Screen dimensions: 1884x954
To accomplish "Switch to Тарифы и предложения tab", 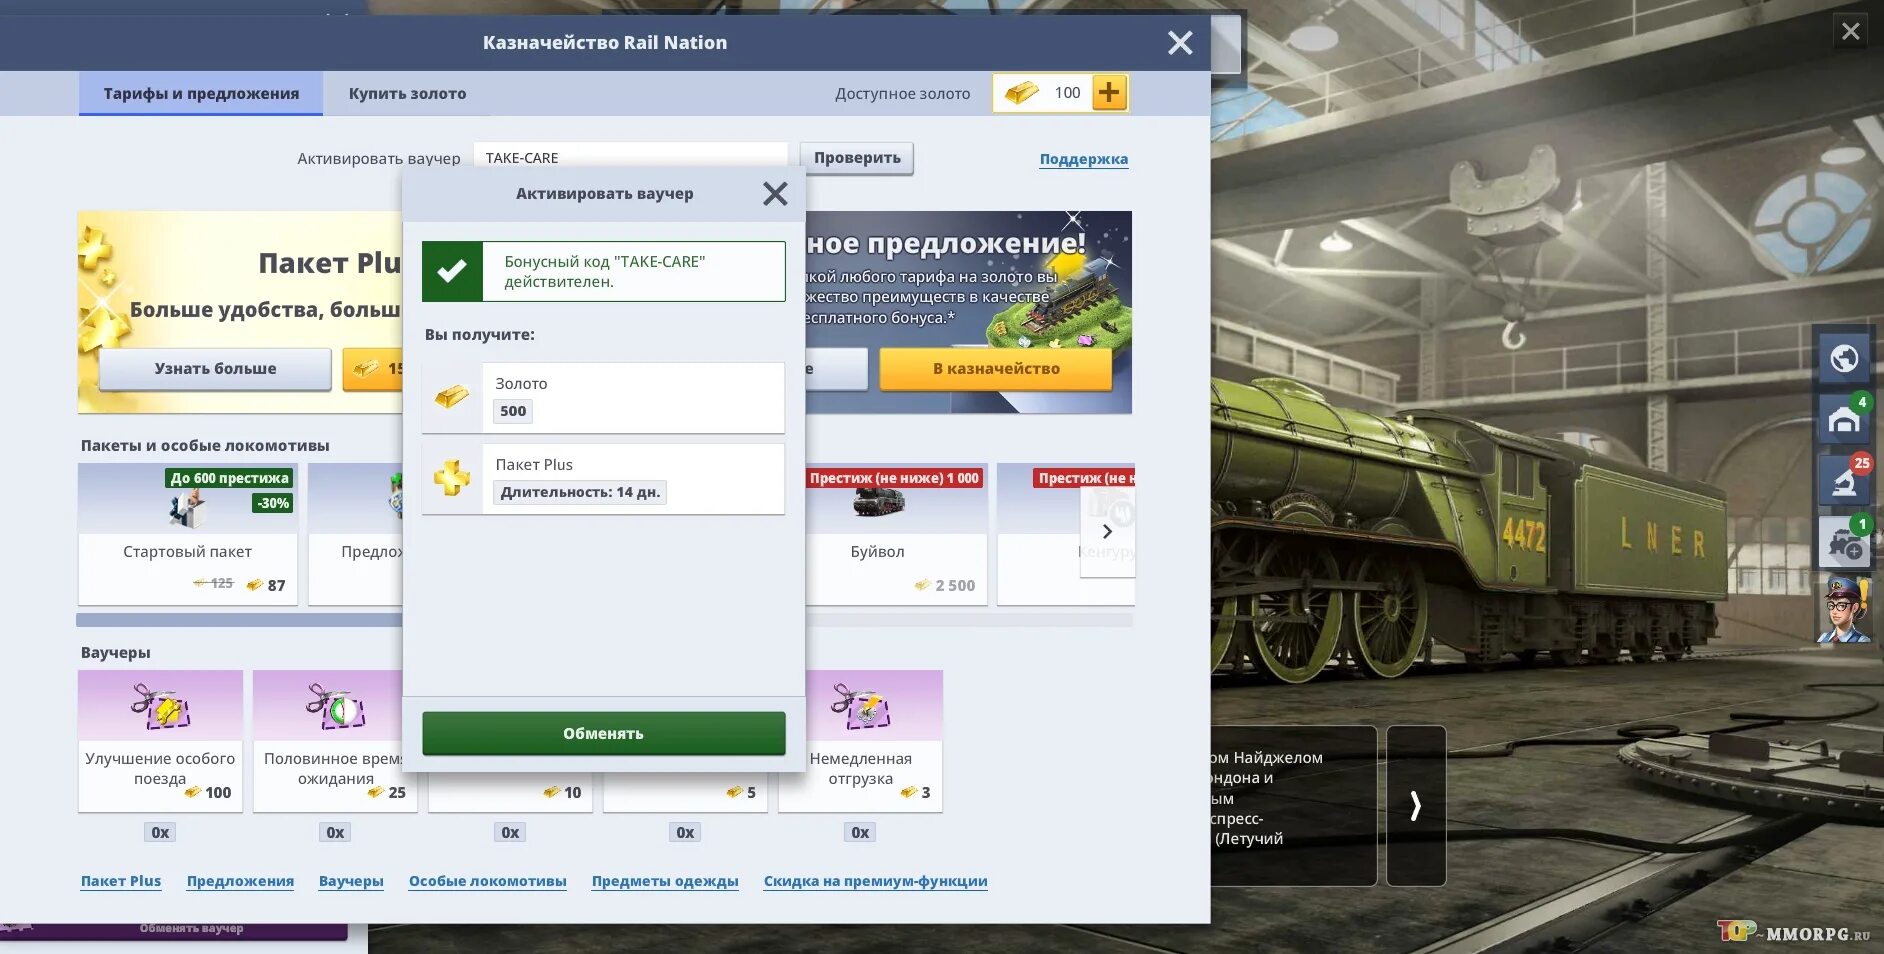I will pos(201,93).
